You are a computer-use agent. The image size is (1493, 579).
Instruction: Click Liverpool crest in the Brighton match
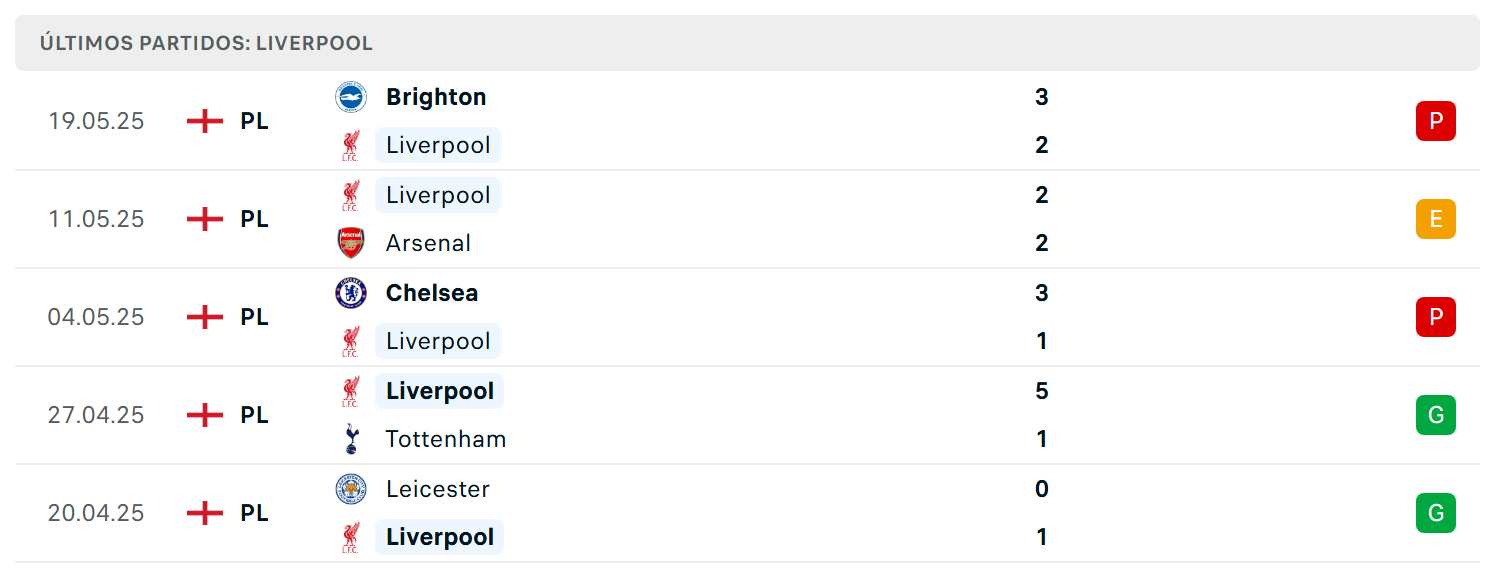click(x=350, y=145)
